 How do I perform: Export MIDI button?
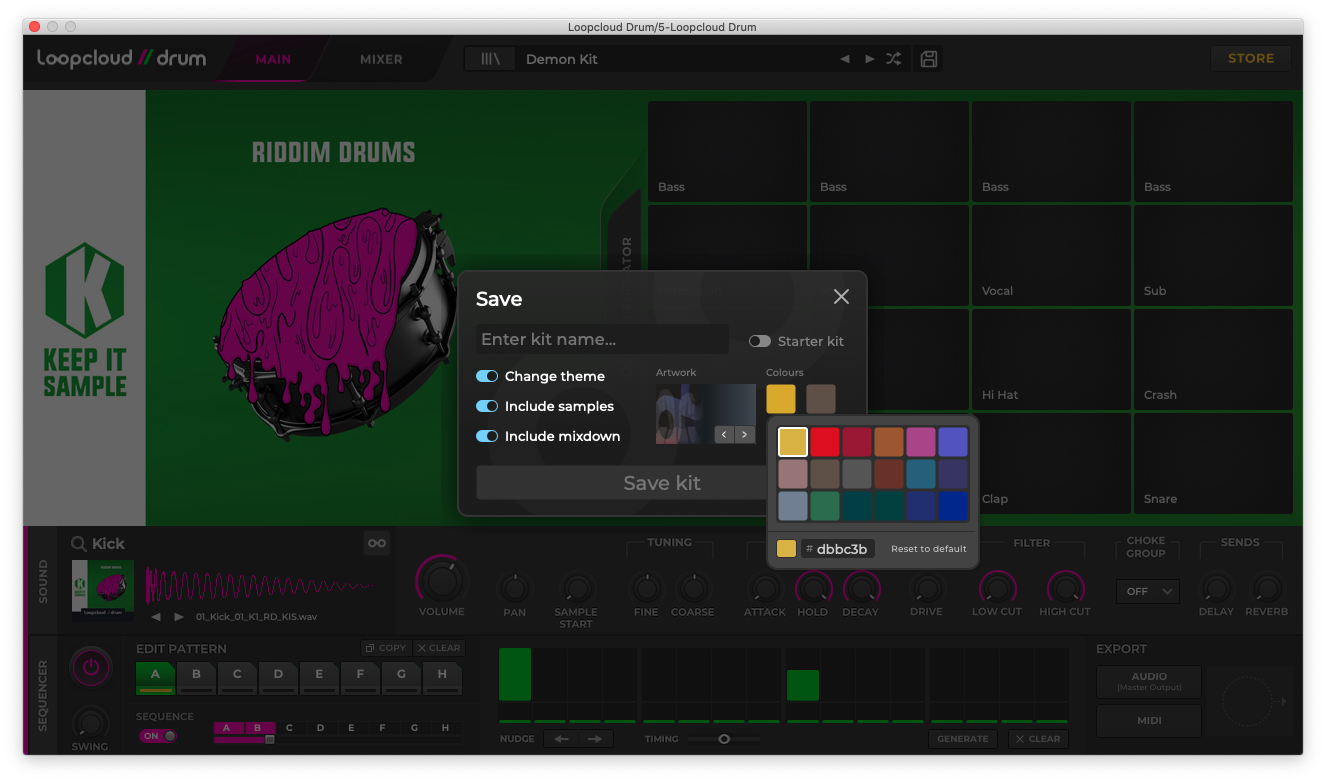pyautogui.click(x=1149, y=721)
